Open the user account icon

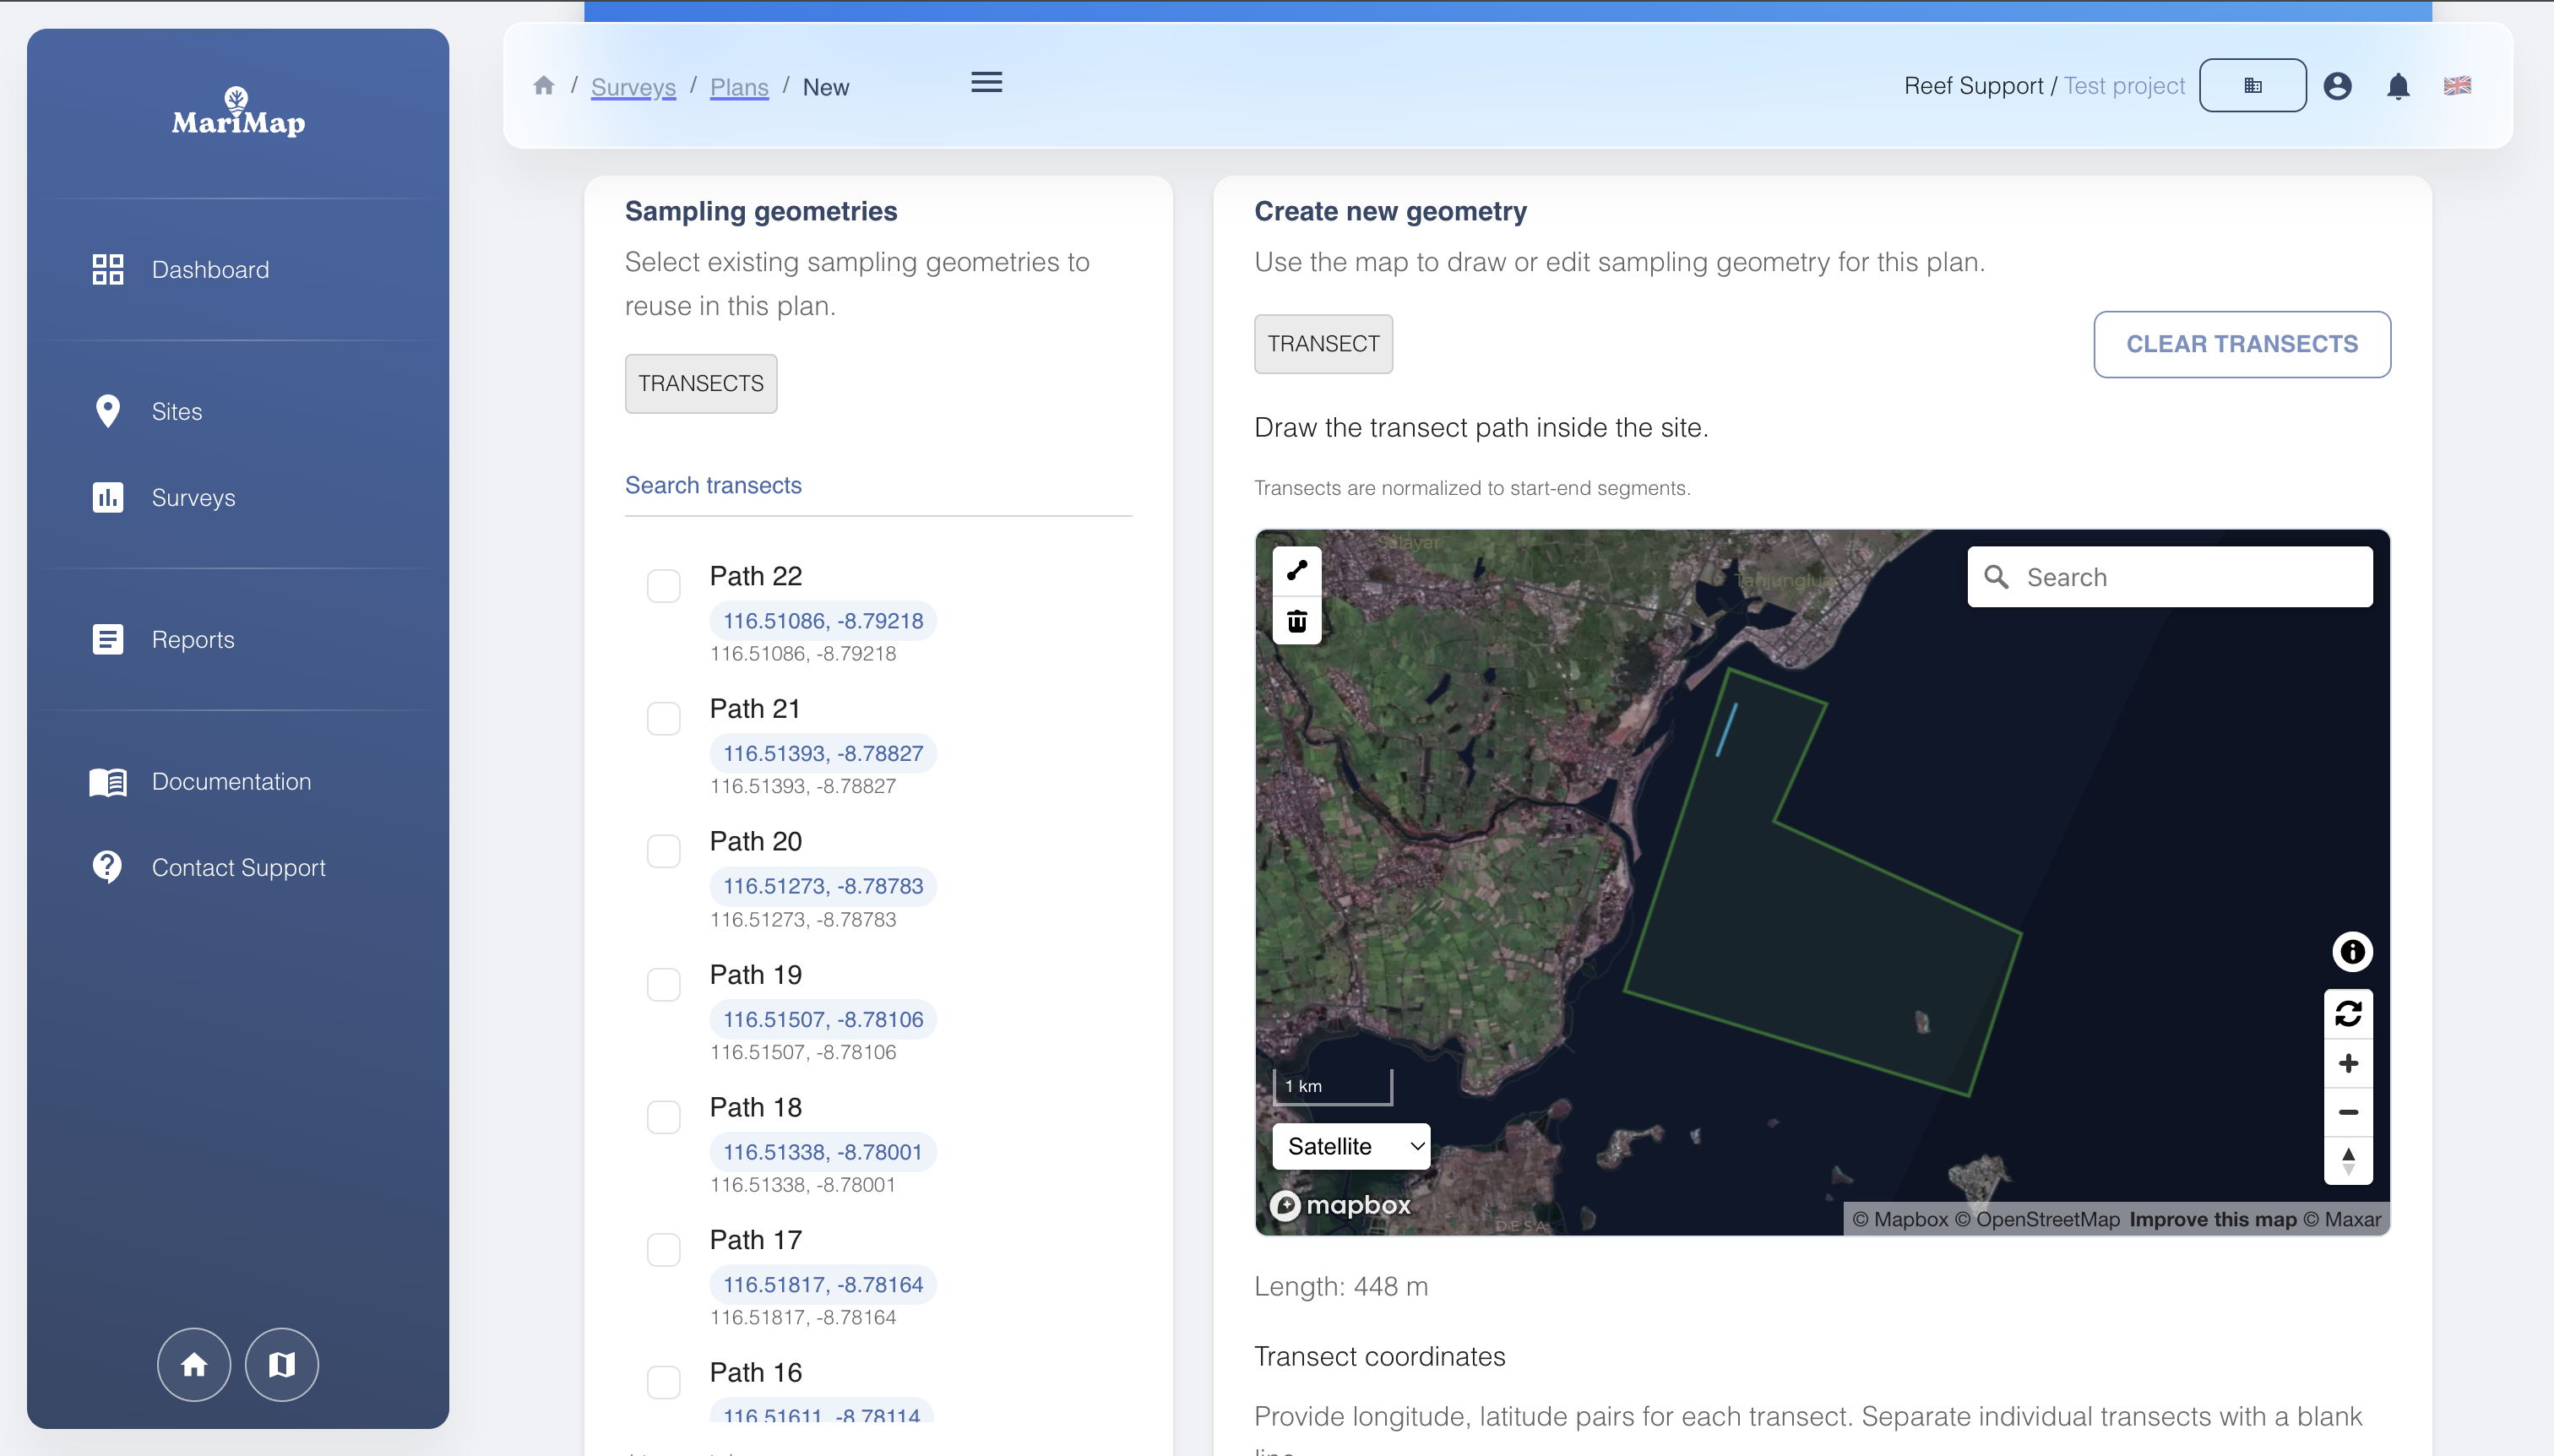(x=2337, y=86)
